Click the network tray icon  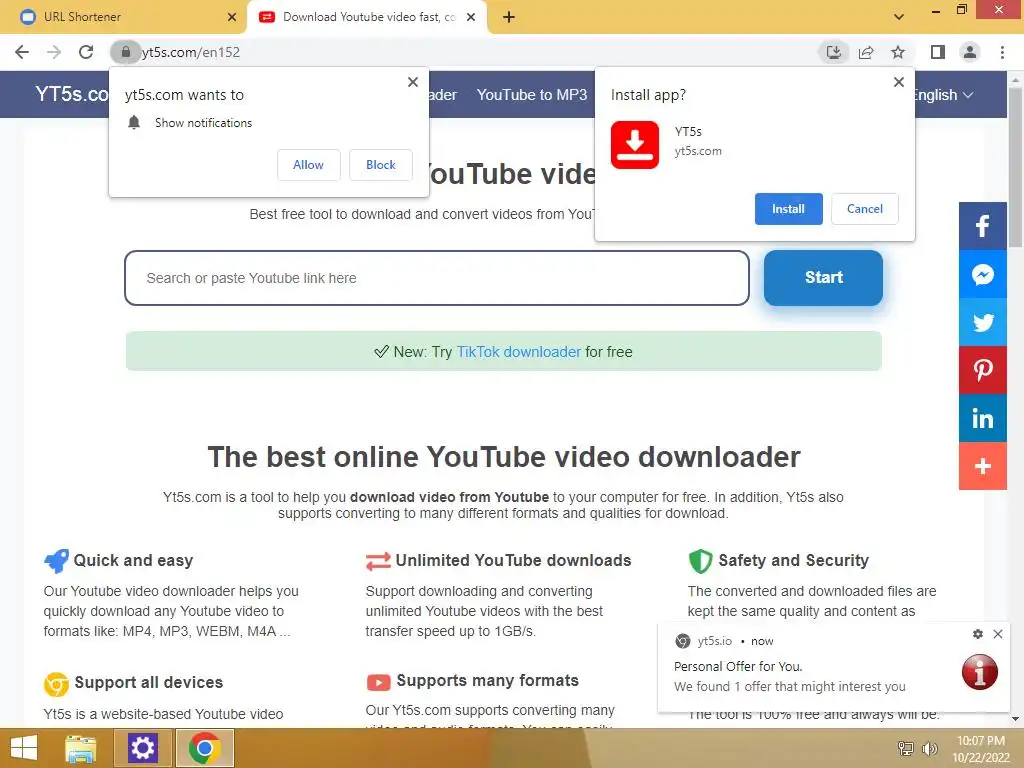[x=906, y=748]
